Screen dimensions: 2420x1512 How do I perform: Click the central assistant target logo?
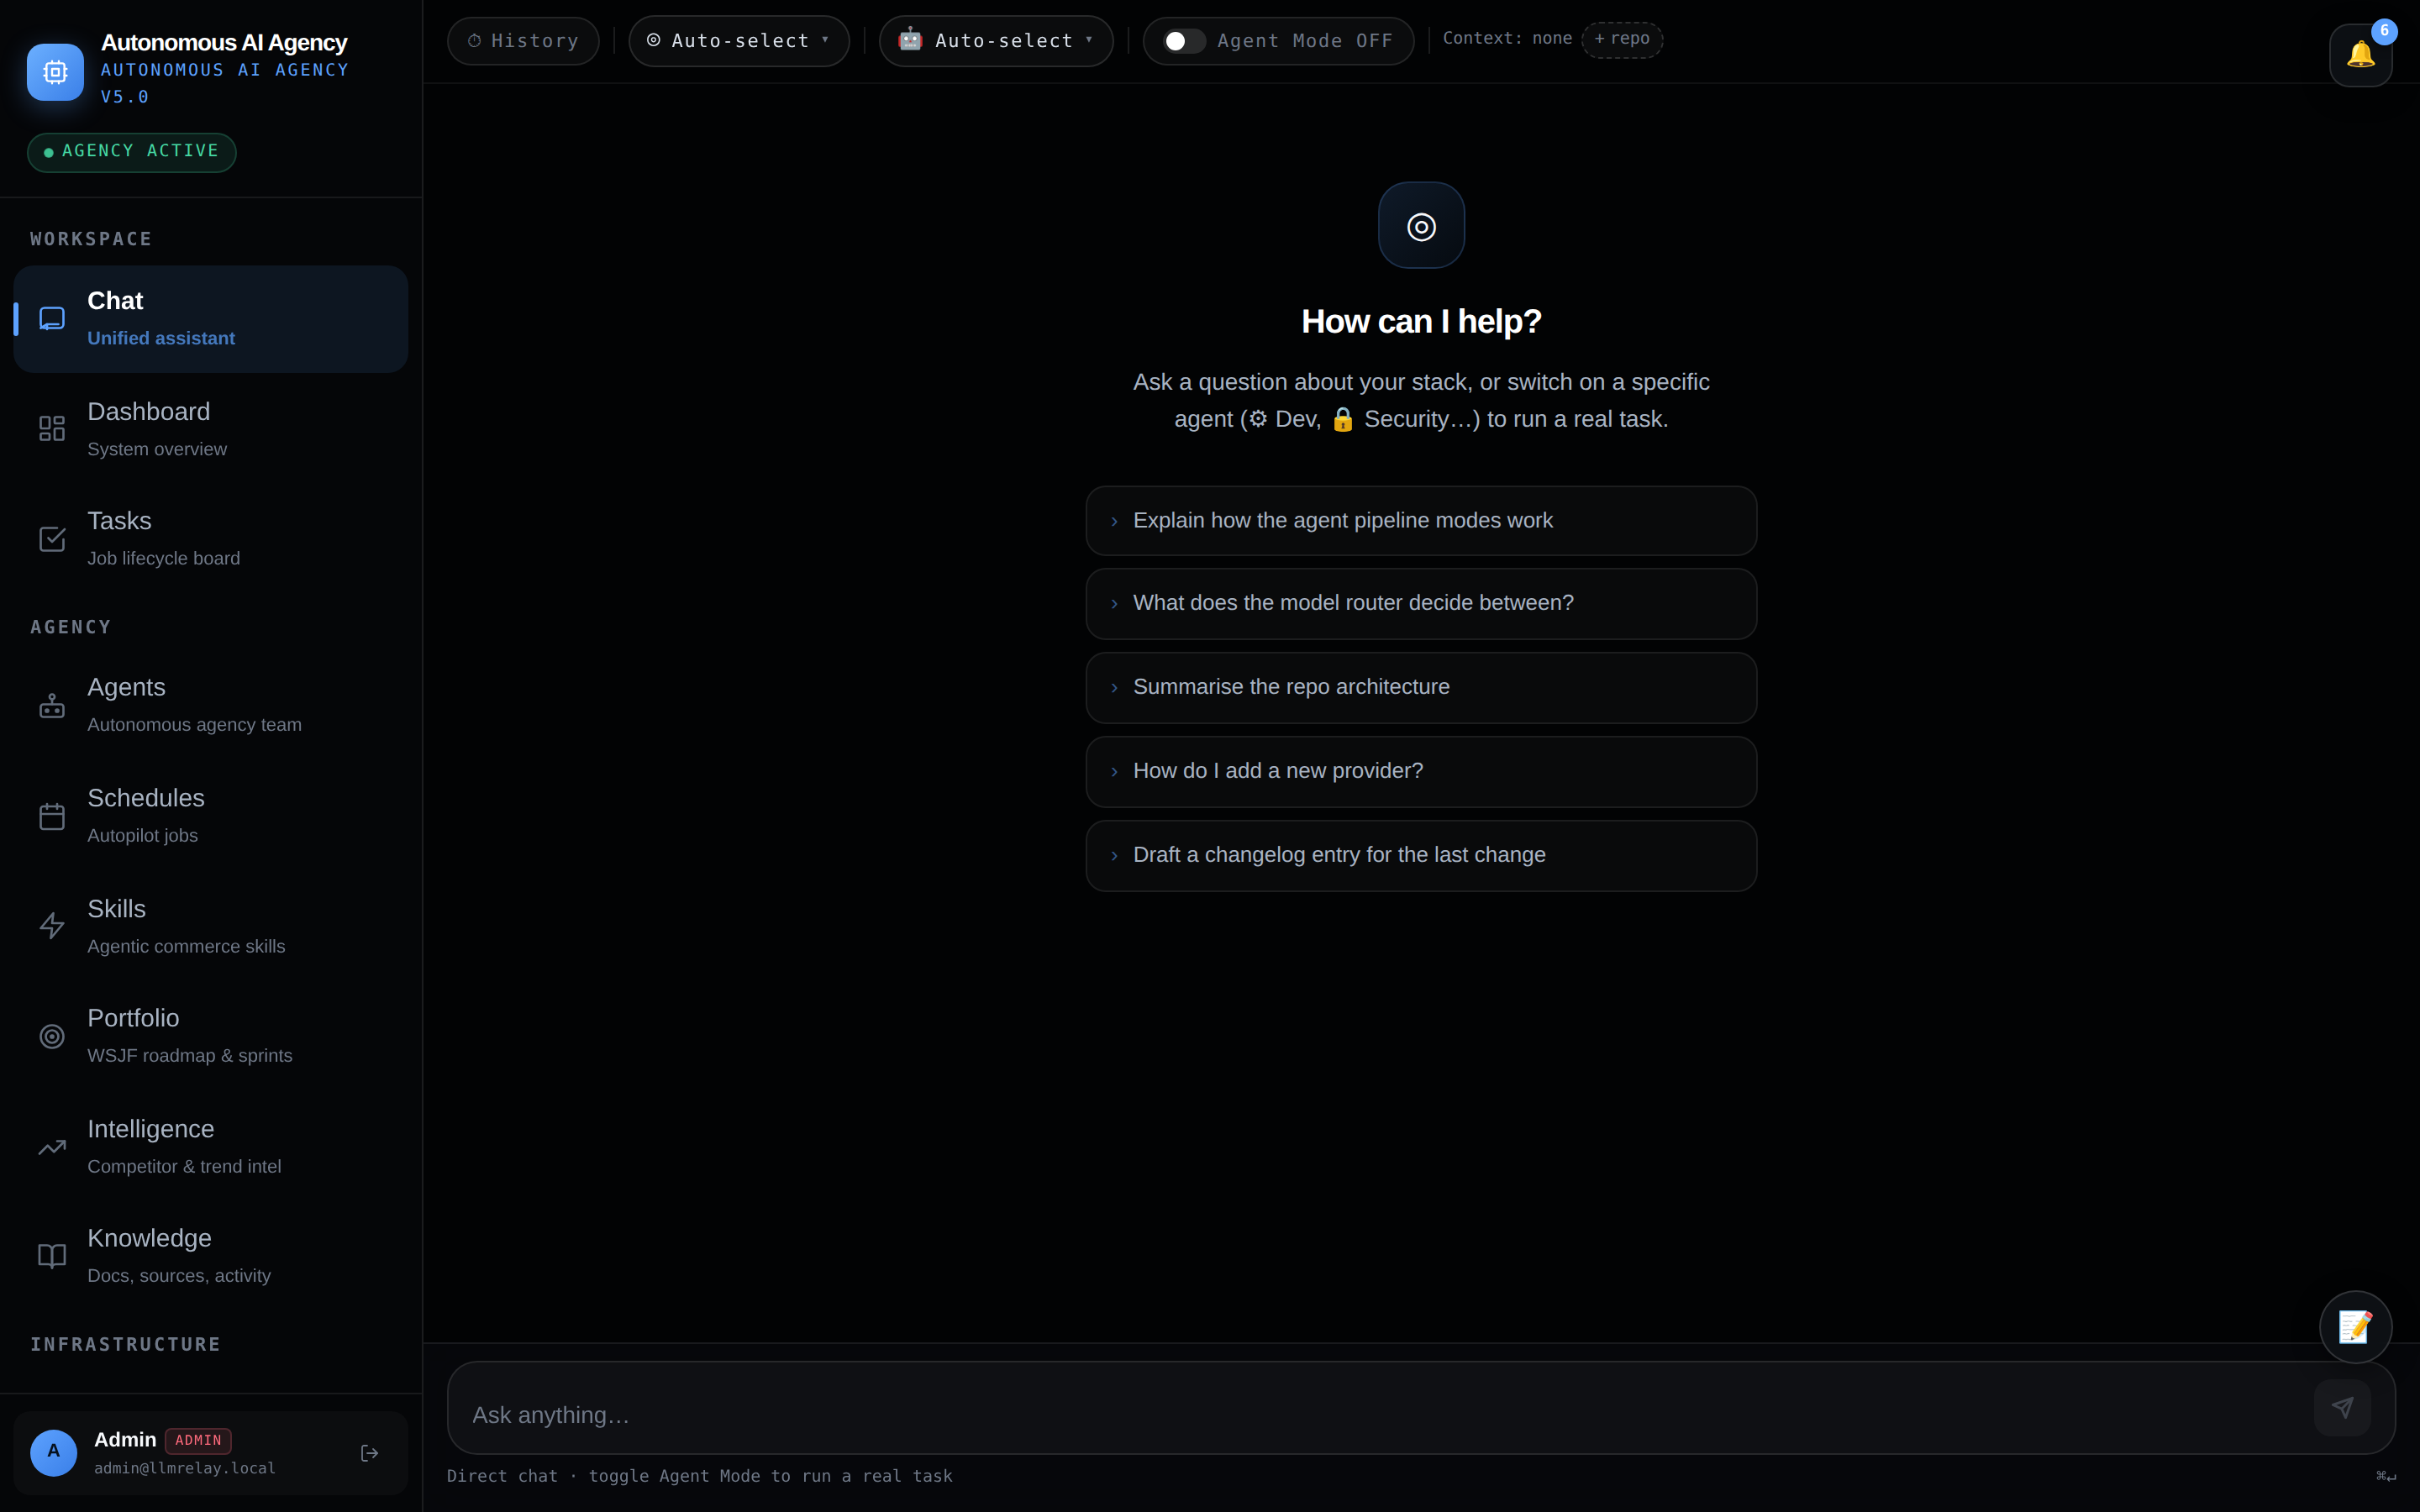point(1421,225)
